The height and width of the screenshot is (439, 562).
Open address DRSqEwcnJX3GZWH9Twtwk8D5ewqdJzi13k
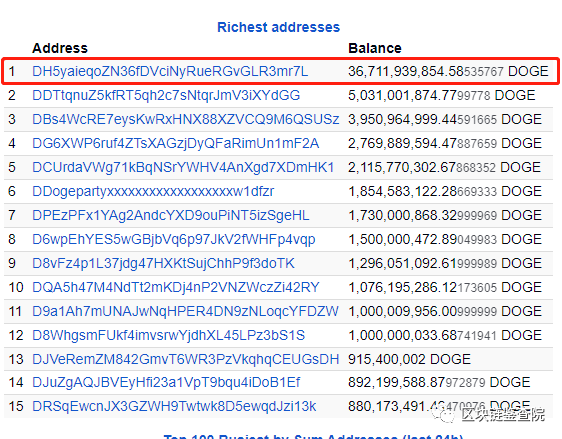pyautogui.click(x=174, y=406)
